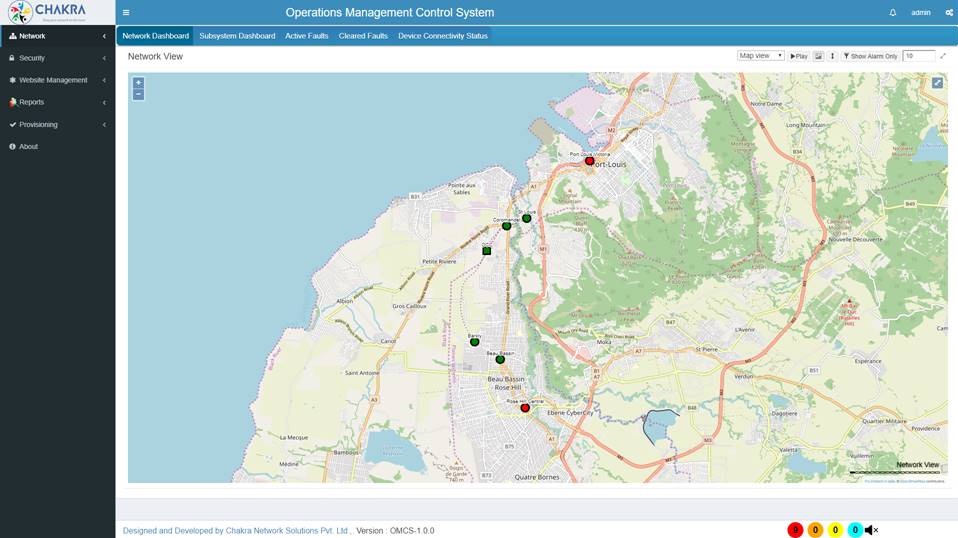The width and height of the screenshot is (958, 538).
Task: Switch to Active Faults tab
Action: click(x=307, y=36)
